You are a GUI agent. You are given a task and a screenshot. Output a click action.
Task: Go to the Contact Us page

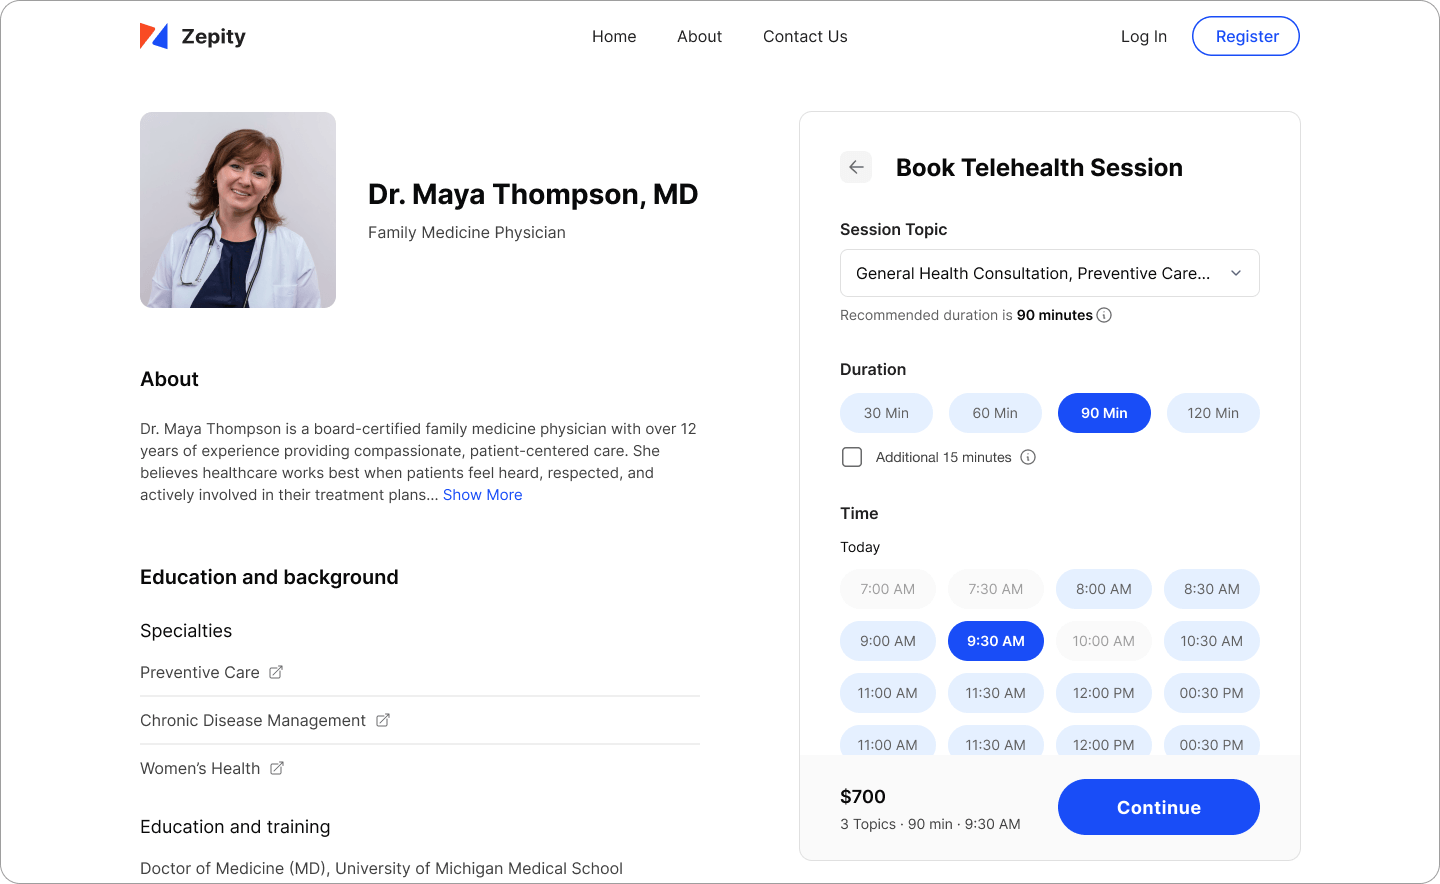(x=805, y=36)
